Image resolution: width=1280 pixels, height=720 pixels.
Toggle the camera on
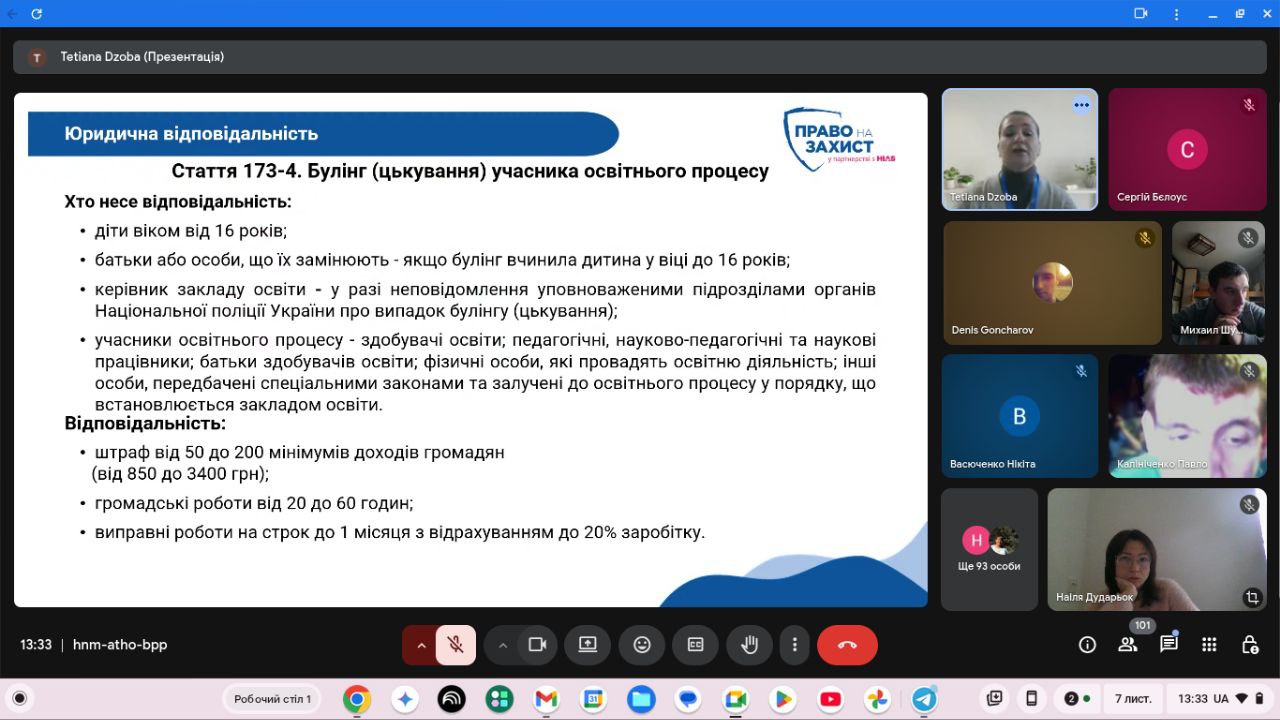coord(537,645)
